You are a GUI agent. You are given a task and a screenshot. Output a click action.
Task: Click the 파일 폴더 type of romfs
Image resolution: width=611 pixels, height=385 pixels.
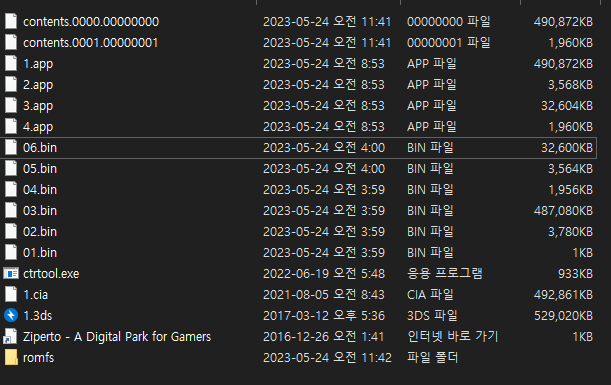coord(433,357)
